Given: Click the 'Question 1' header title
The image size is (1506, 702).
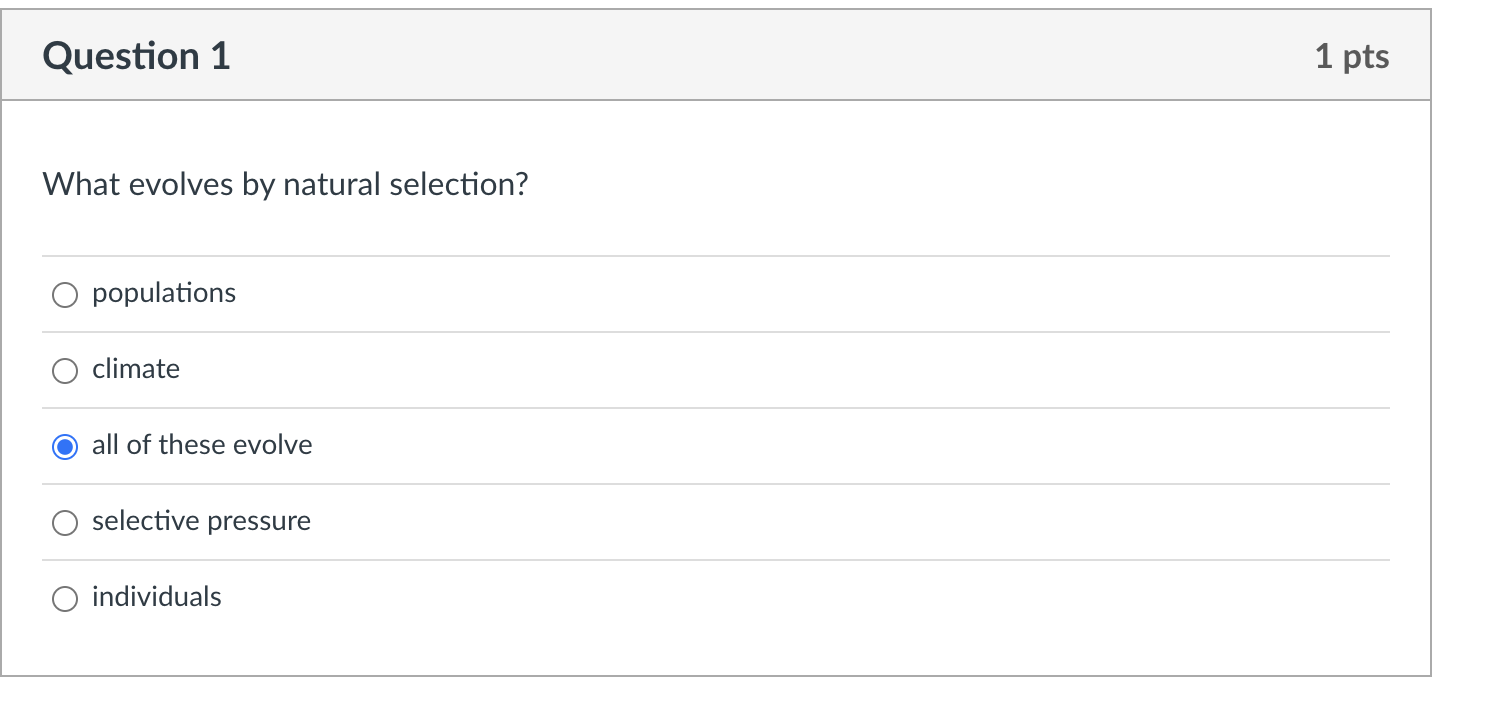Looking at the screenshot, I should (x=136, y=56).
